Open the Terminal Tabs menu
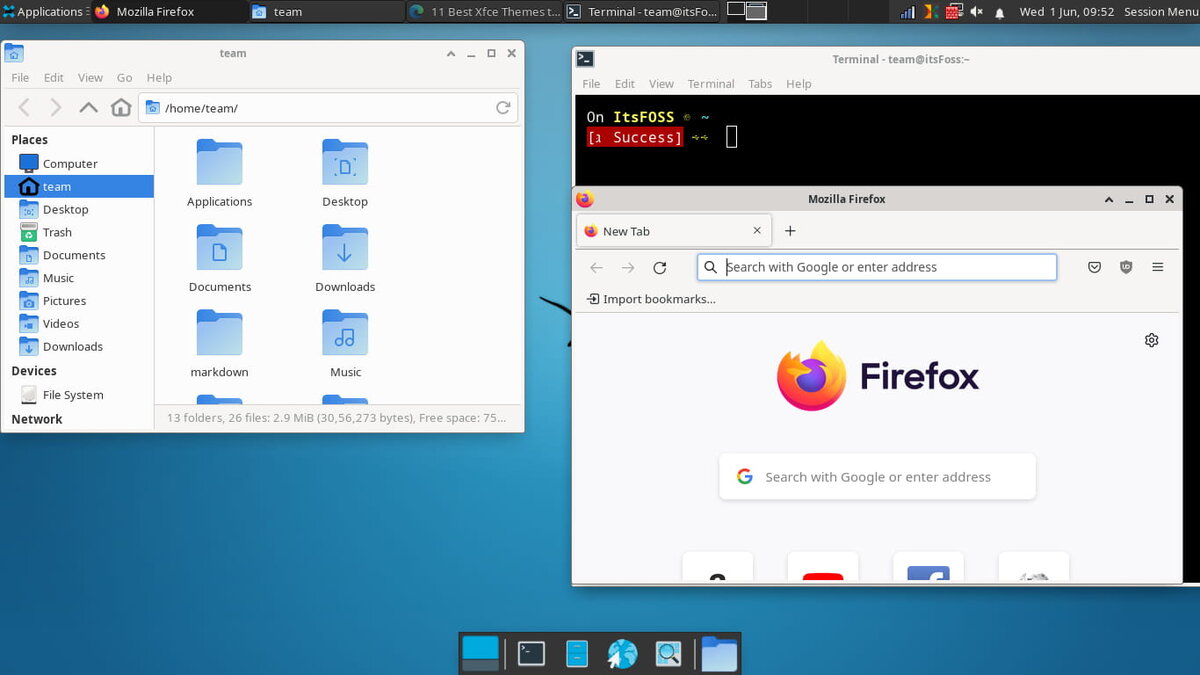The height and width of the screenshot is (675, 1200). click(x=760, y=84)
